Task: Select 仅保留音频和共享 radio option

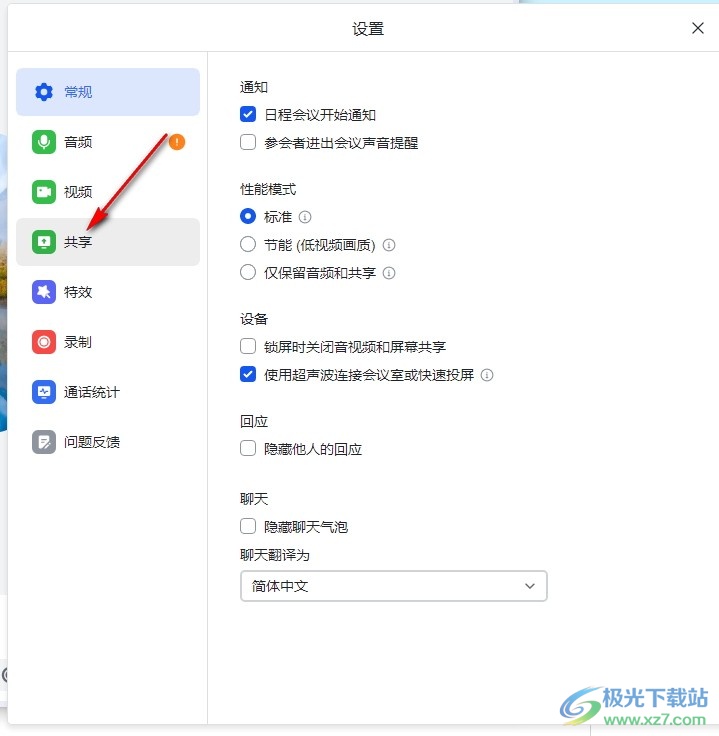Action: pos(248,272)
